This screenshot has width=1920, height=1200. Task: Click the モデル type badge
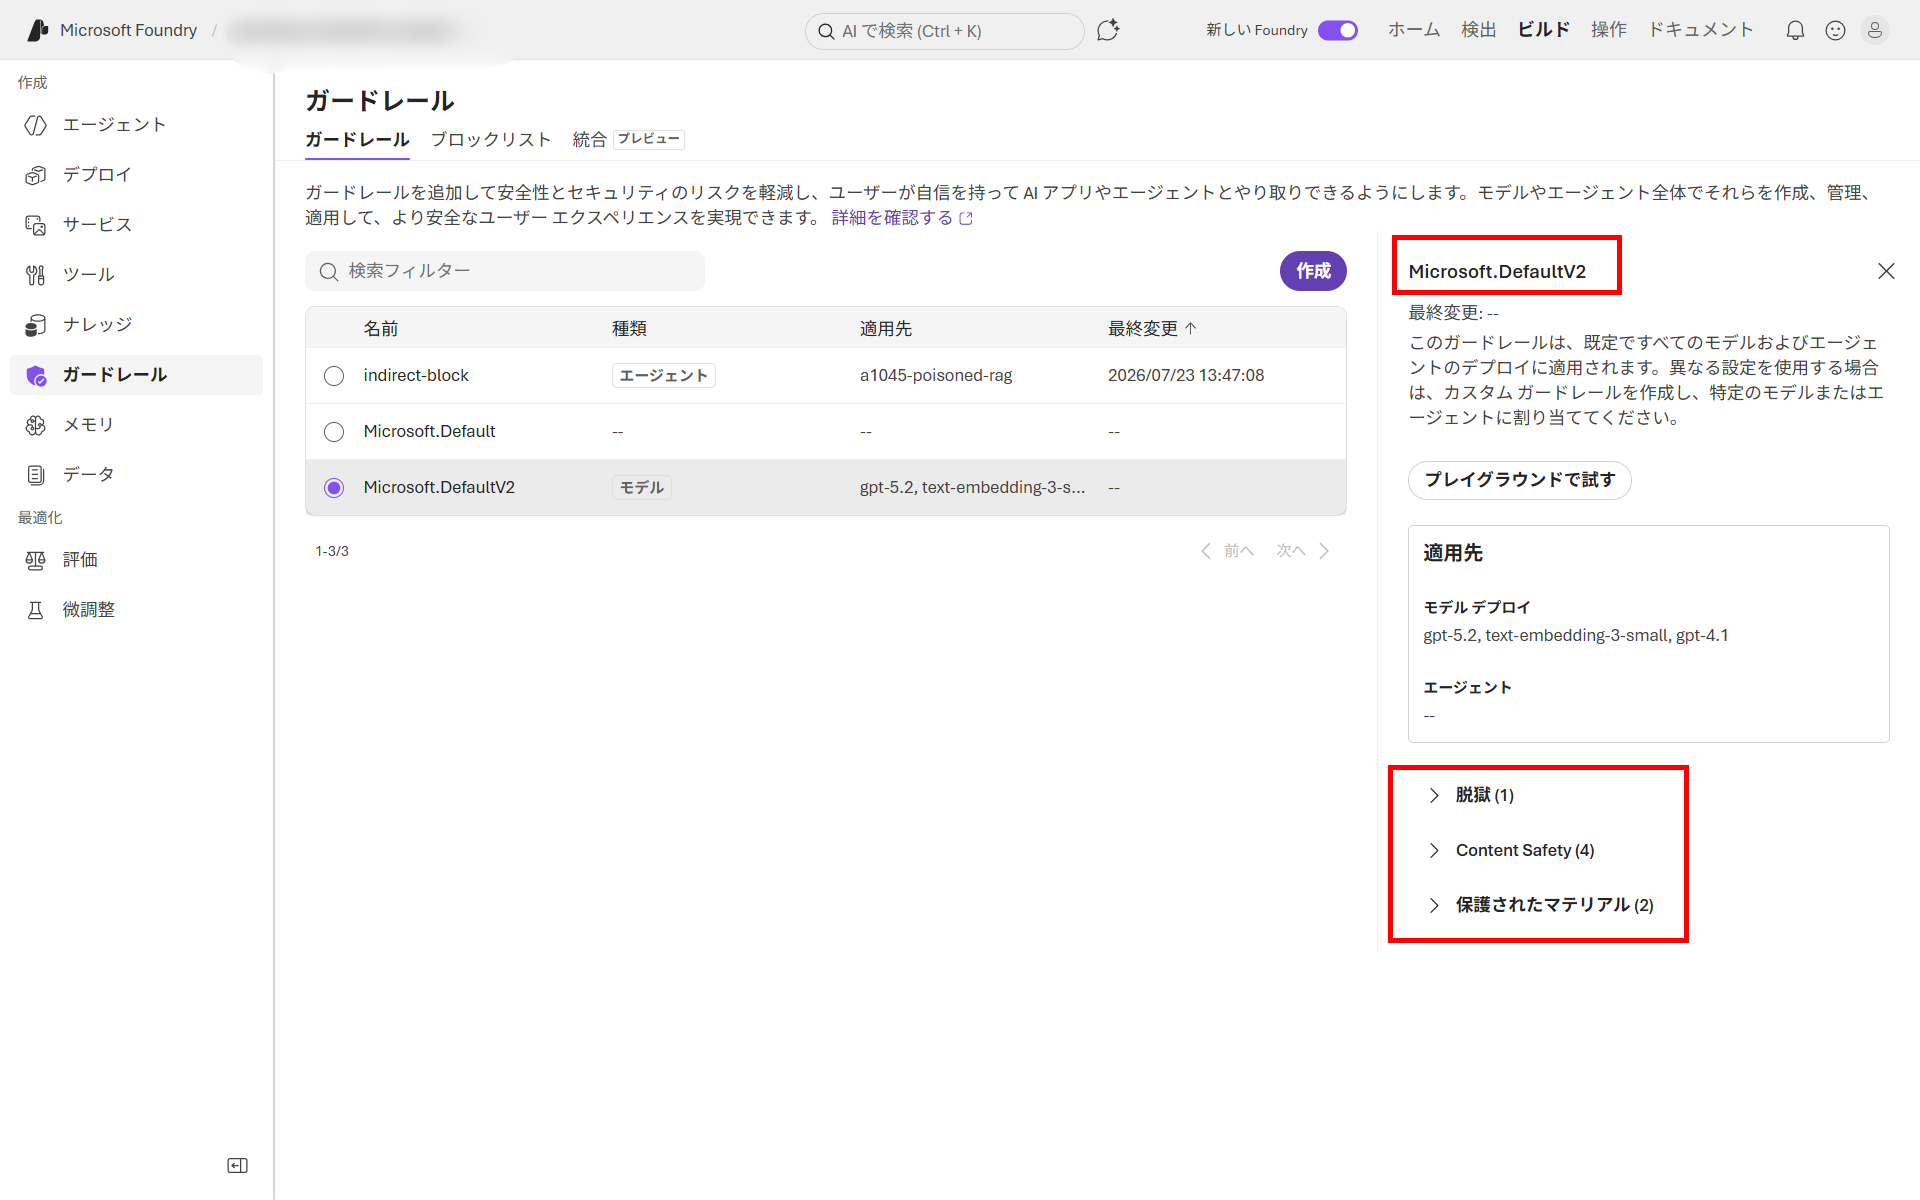click(x=641, y=488)
